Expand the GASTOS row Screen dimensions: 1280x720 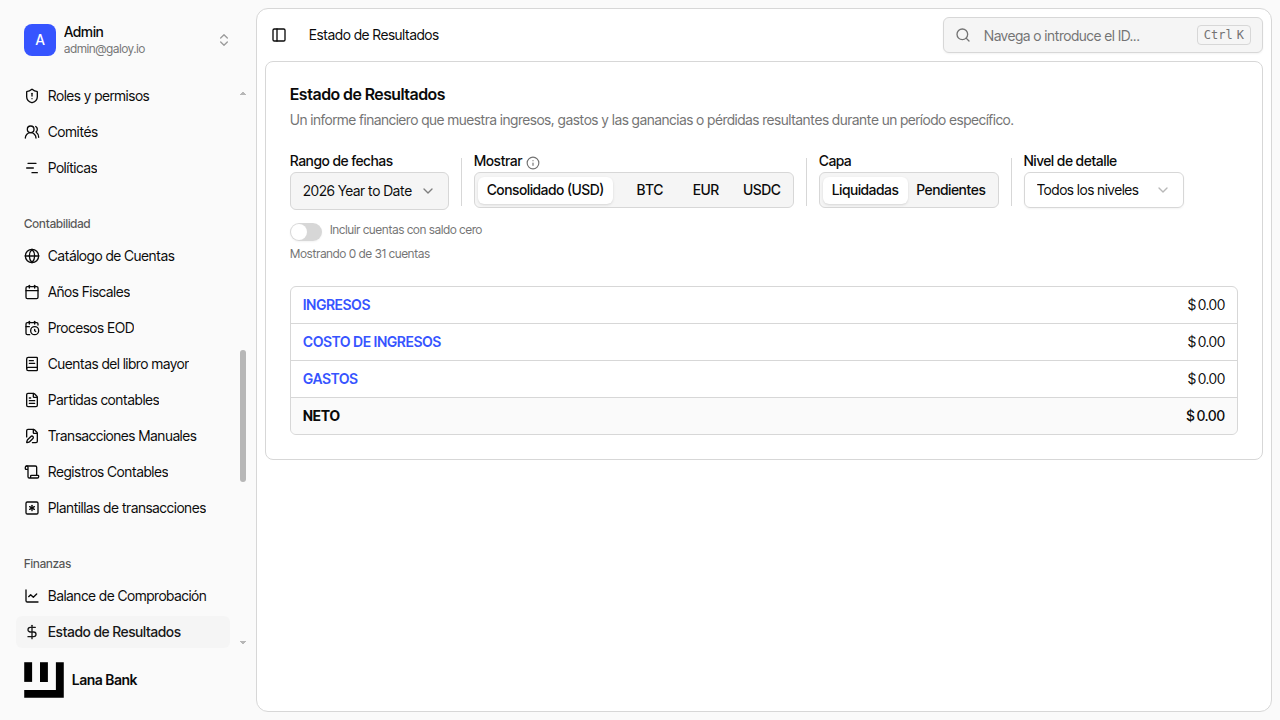pyautogui.click(x=764, y=379)
